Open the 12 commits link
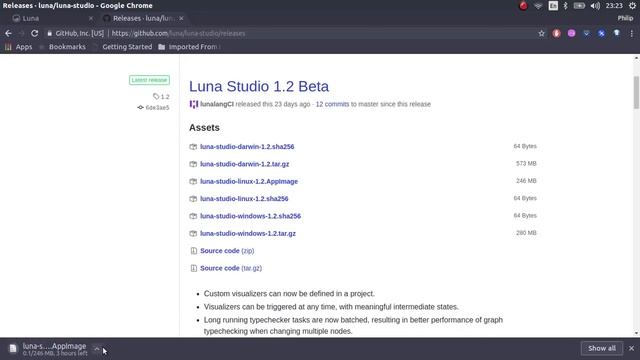Viewport: 640px width, 360px height. pyautogui.click(x=332, y=104)
